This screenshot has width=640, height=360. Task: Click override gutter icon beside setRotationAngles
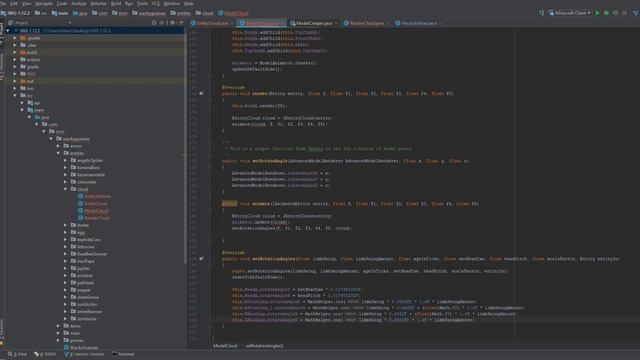tap(201, 259)
